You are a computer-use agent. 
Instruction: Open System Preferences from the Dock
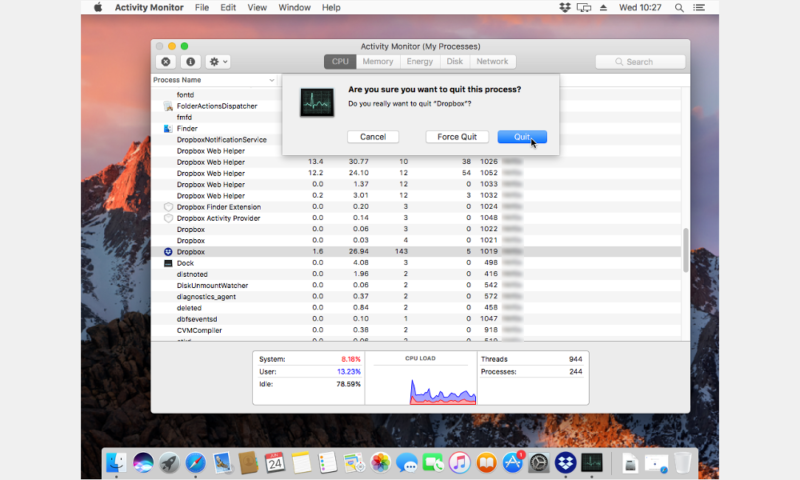click(x=539, y=463)
